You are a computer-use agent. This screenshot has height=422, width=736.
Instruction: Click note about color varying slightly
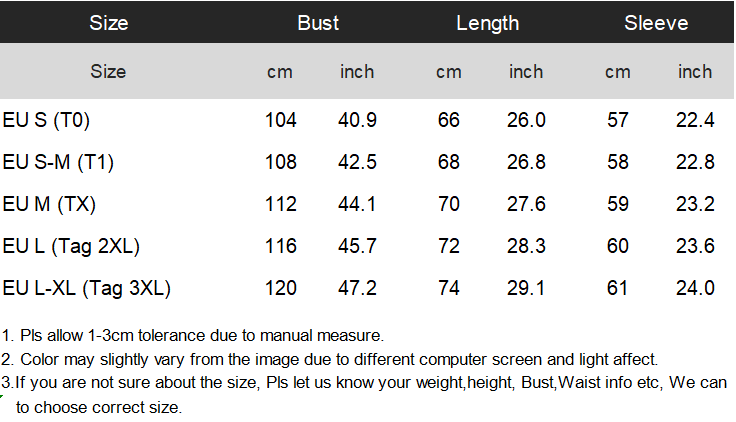pos(330,360)
